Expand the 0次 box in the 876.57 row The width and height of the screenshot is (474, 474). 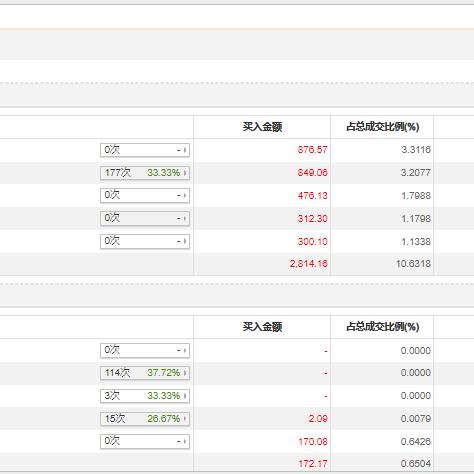tap(145, 150)
